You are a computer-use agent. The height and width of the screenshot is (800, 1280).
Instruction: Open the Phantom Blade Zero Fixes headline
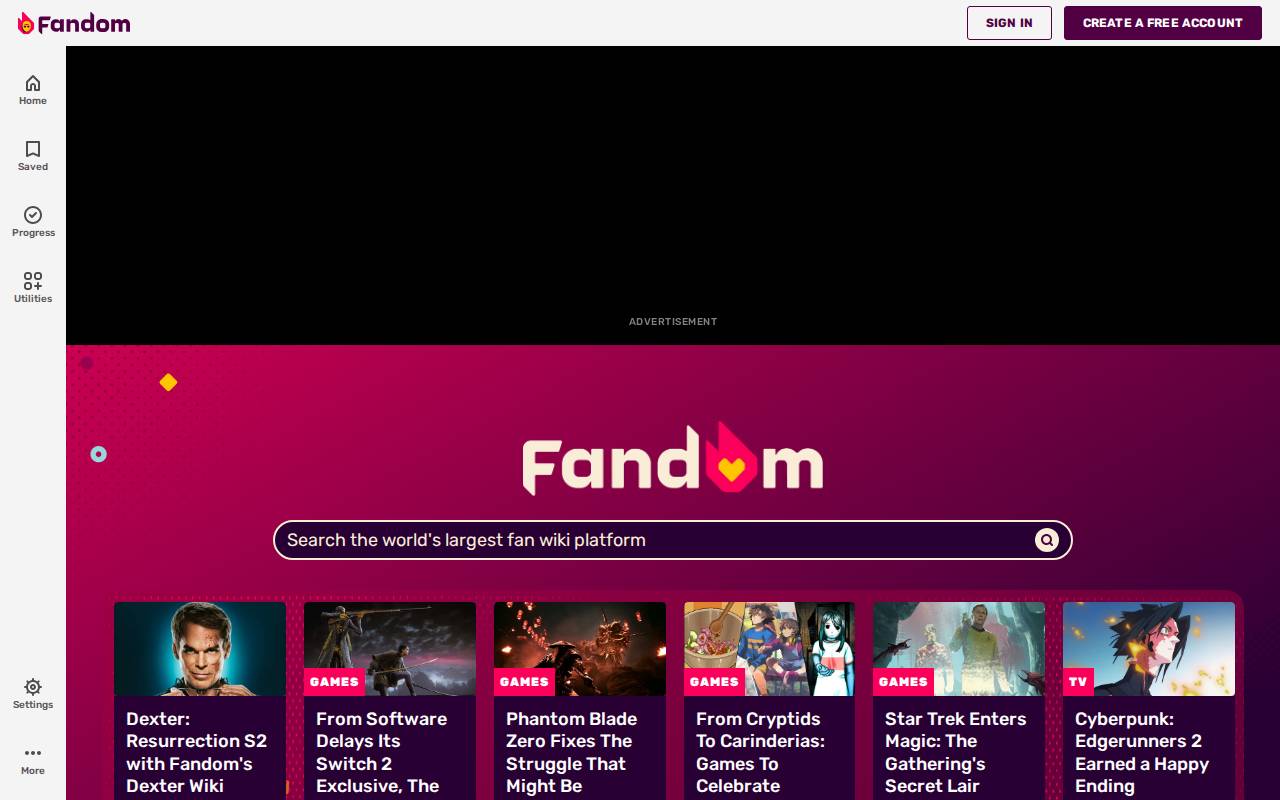point(572,753)
